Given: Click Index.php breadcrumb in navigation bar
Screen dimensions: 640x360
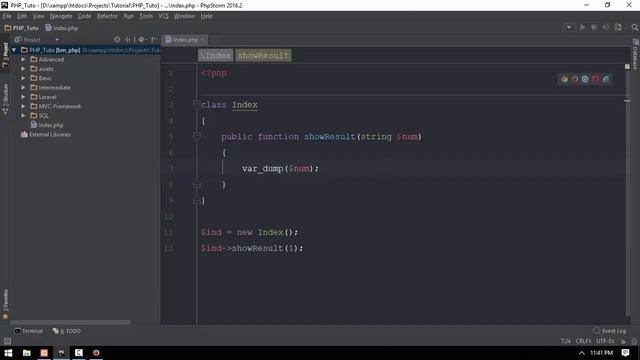Looking at the screenshot, I should pyautogui.click(x=62, y=28).
